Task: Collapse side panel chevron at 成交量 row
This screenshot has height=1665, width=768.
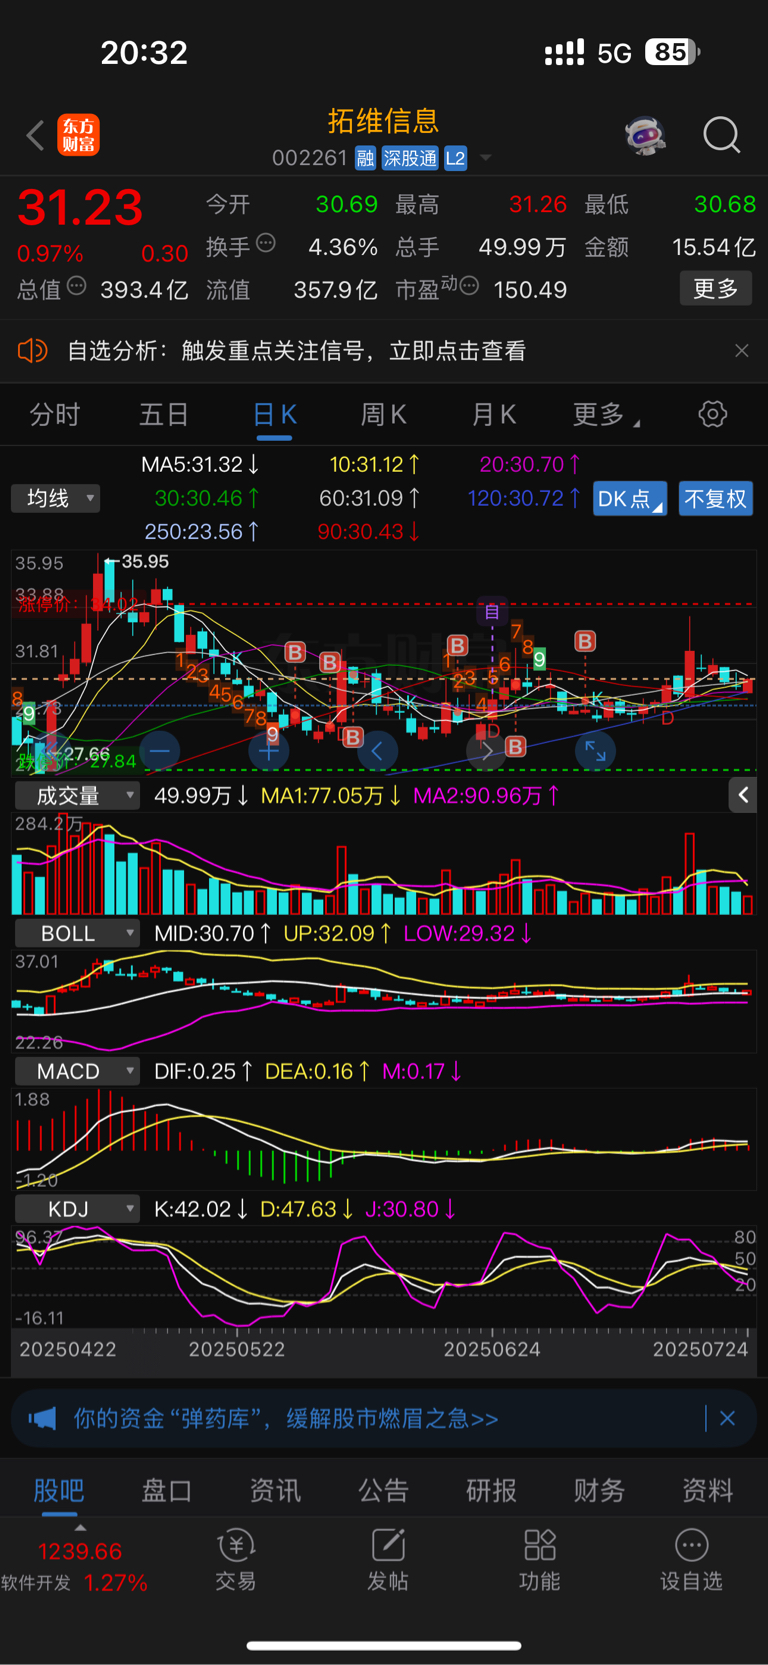Action: [x=742, y=795]
